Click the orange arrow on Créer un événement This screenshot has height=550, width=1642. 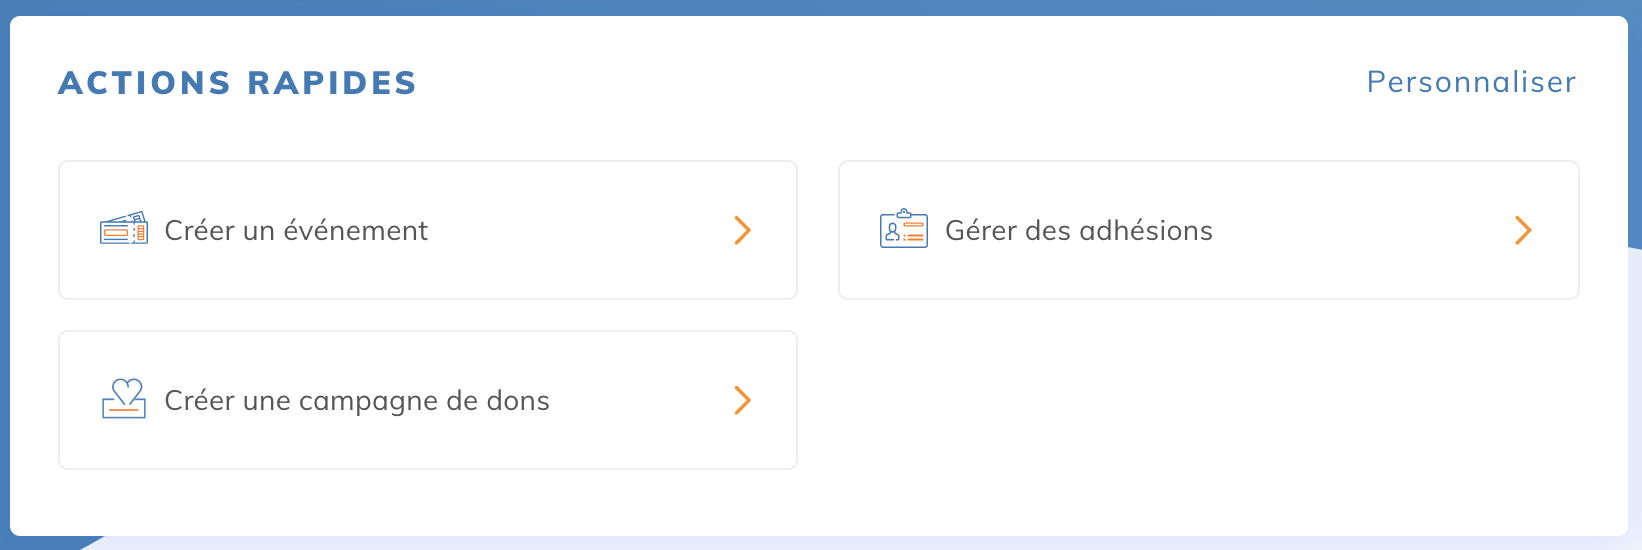coord(742,230)
